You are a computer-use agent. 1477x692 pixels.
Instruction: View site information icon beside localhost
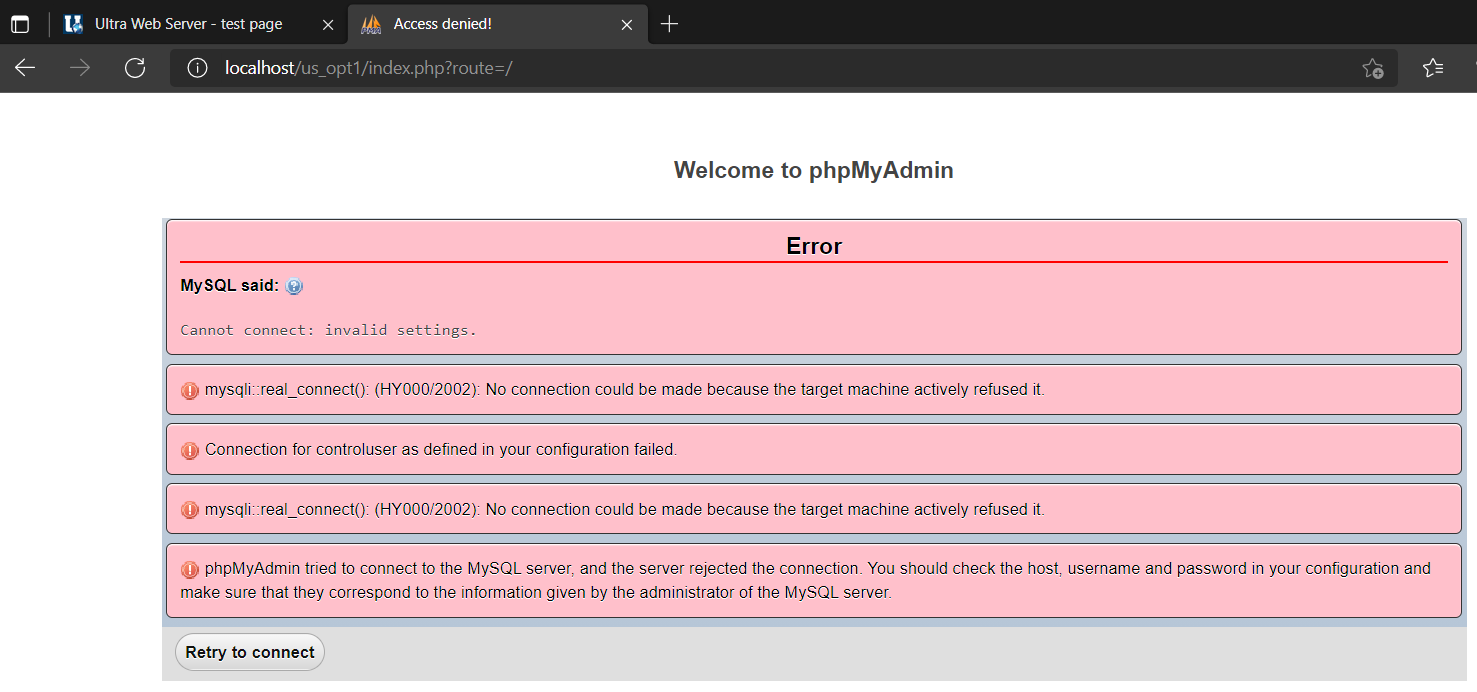(198, 68)
